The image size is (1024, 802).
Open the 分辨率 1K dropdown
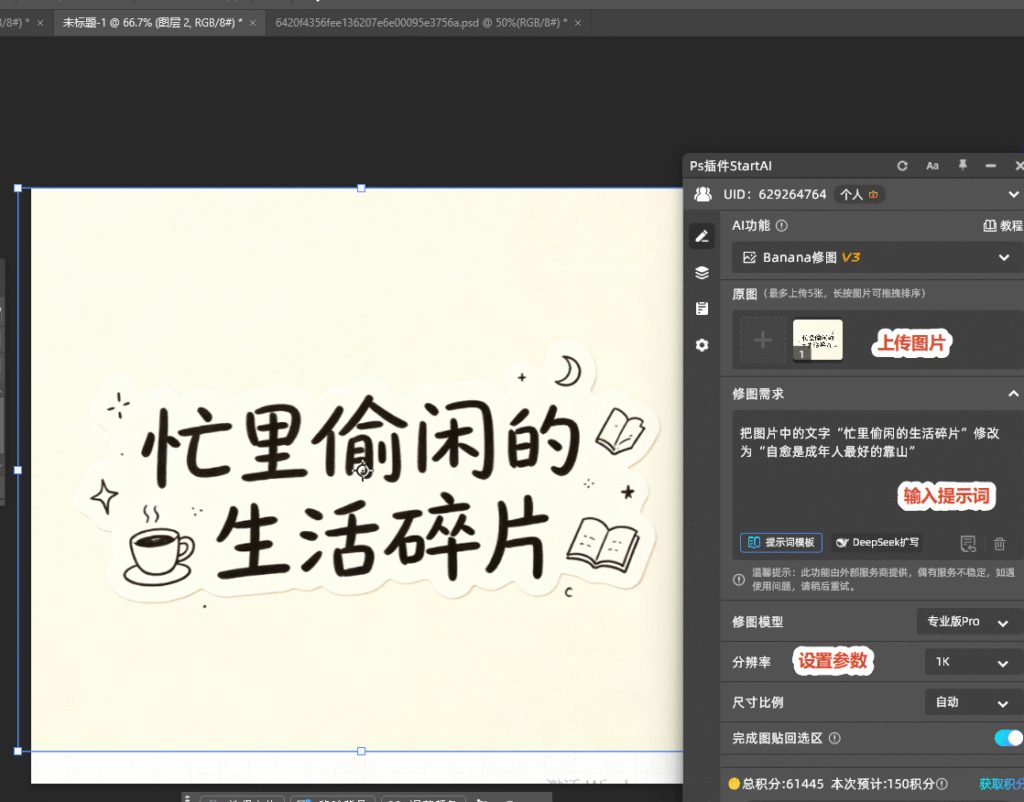(974, 662)
